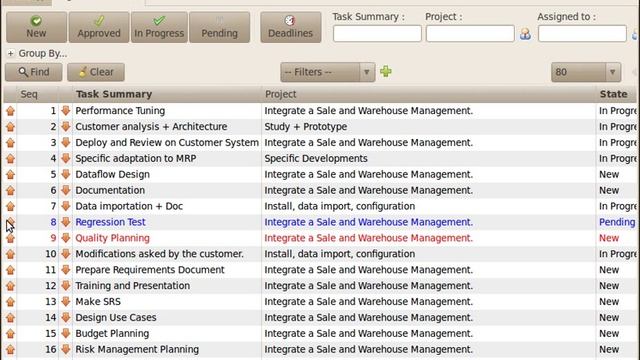This screenshot has height=360, width=640.
Task: Move Dataflow Design task up
Action: pos(10,175)
